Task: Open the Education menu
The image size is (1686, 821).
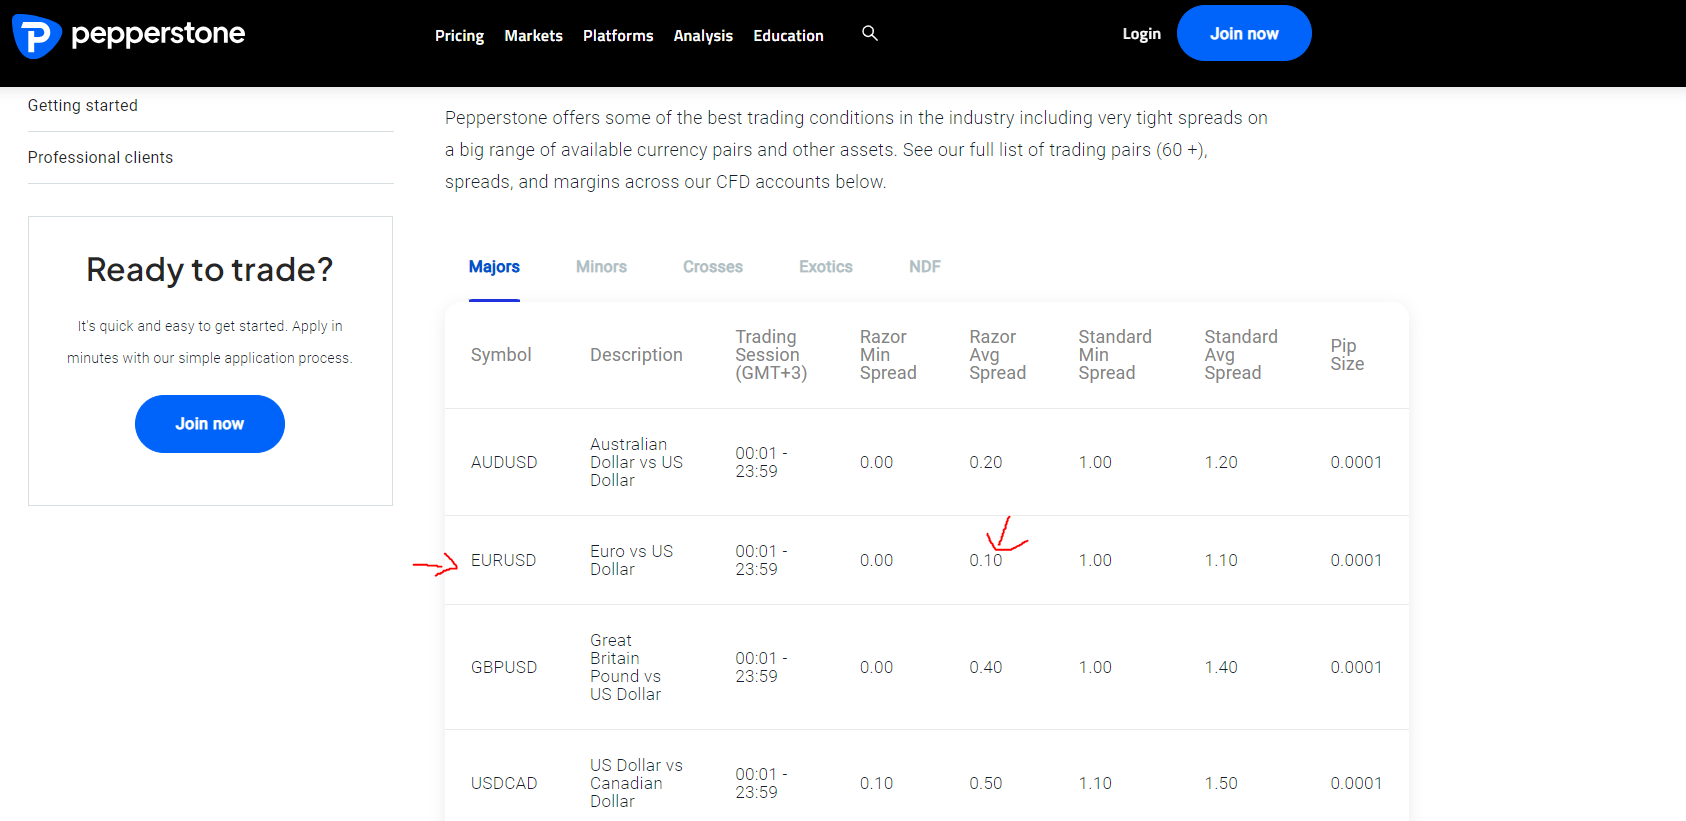Action: point(788,36)
